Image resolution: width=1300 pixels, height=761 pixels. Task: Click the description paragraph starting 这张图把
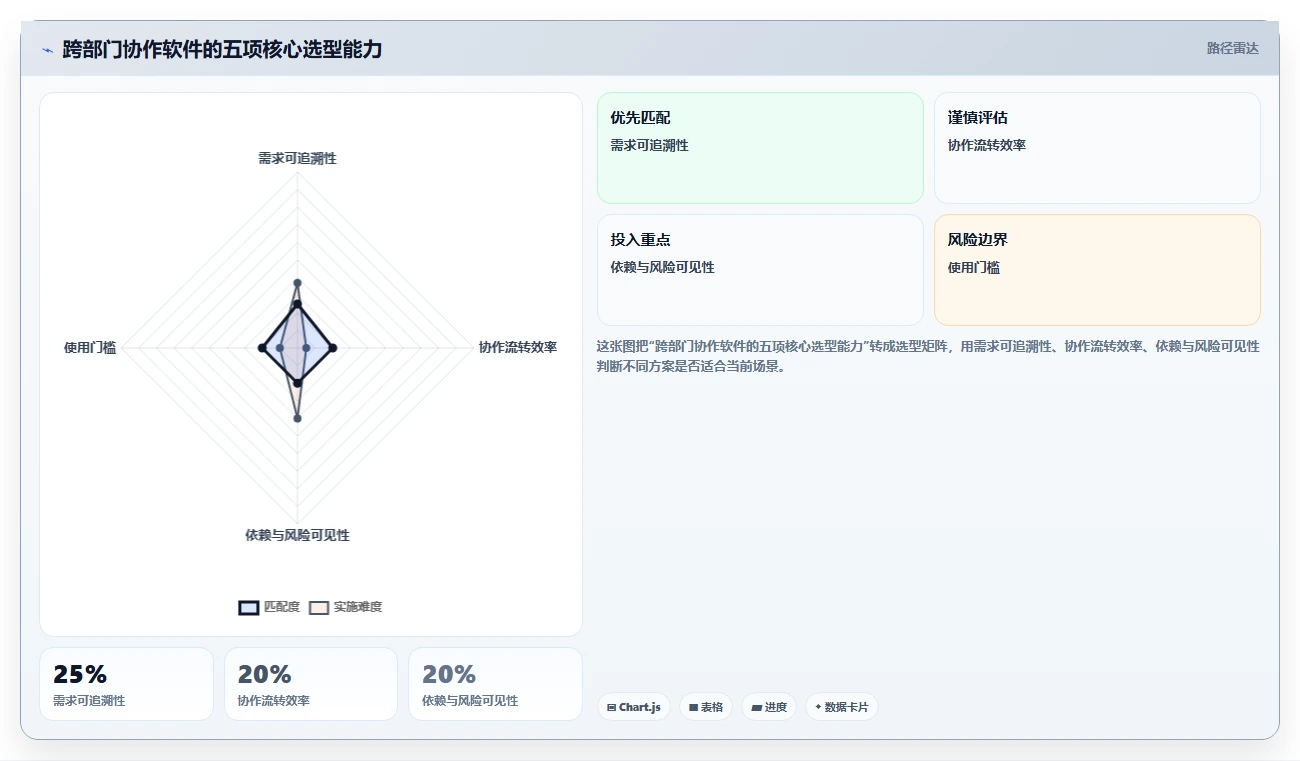point(928,356)
